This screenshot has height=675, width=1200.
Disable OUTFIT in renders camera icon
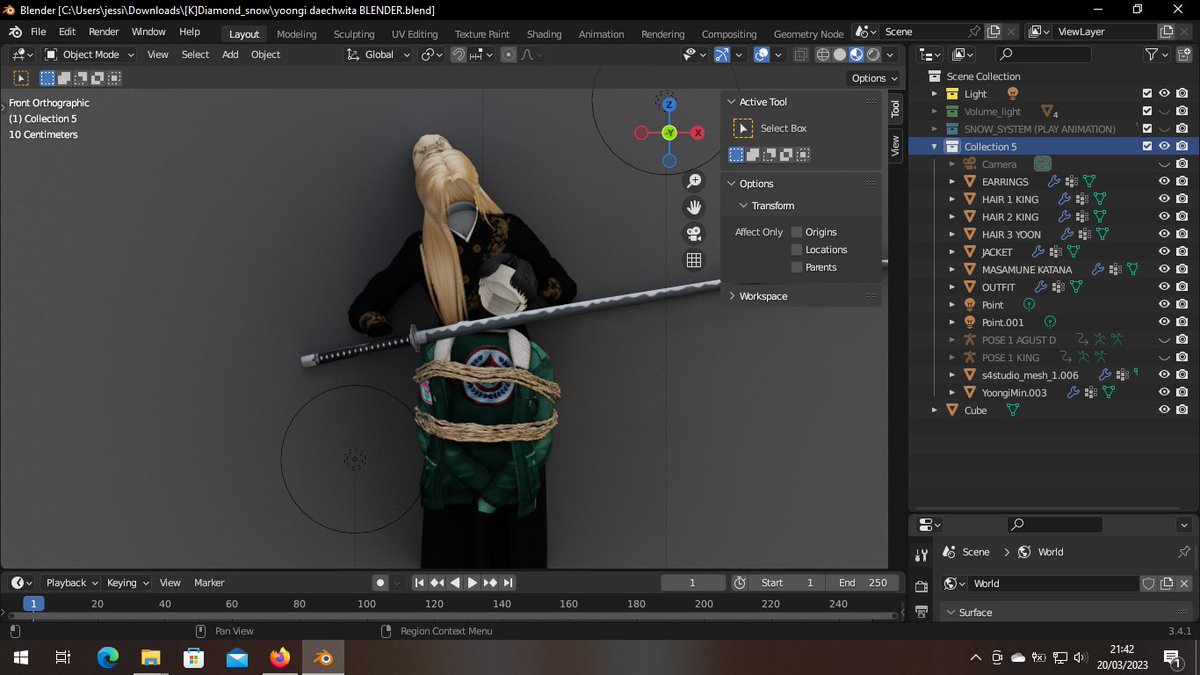[x=1182, y=287]
